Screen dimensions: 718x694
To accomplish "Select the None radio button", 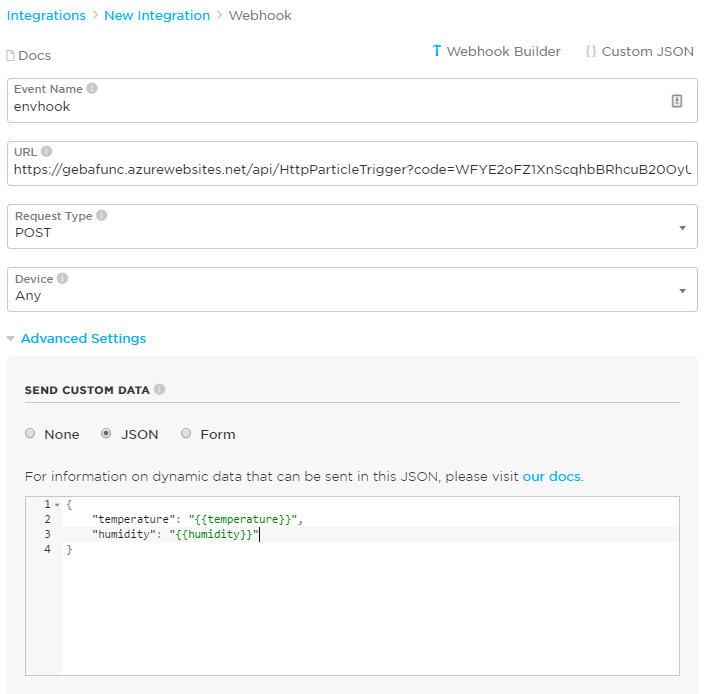I will (x=30, y=434).
